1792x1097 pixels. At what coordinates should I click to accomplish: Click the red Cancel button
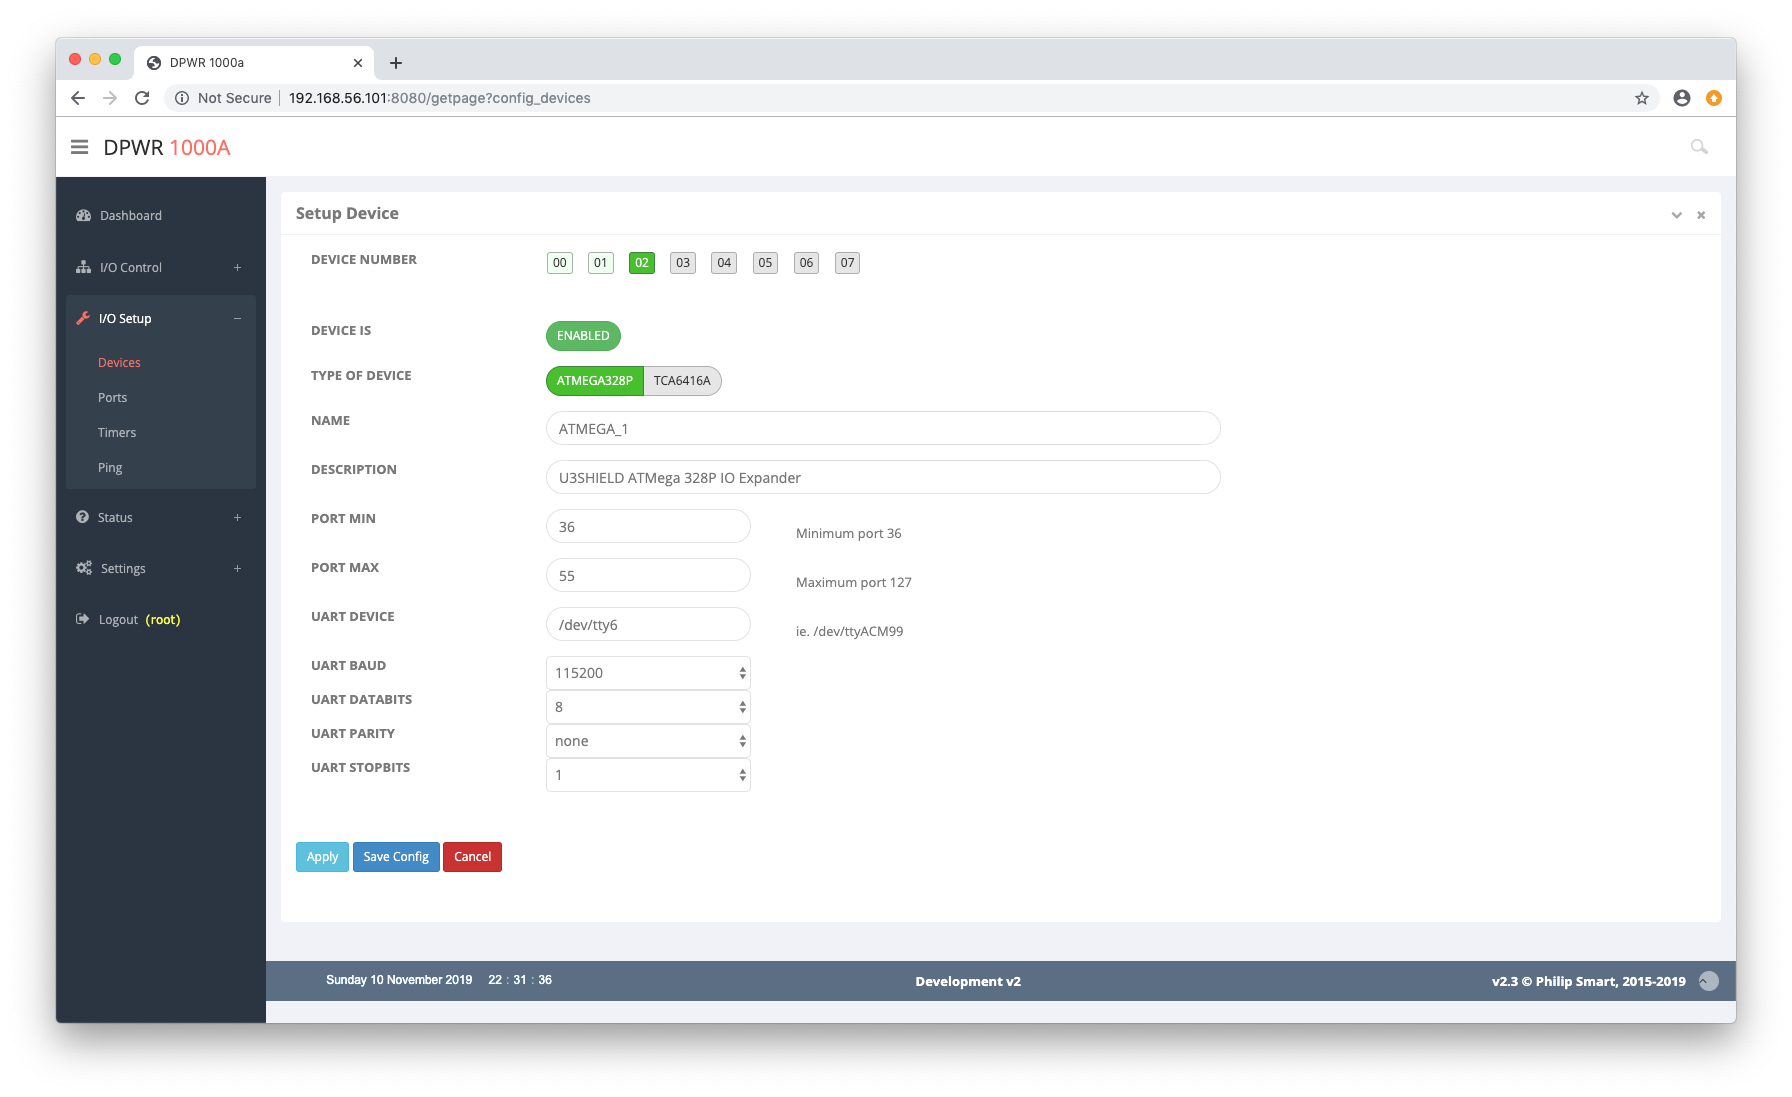472,857
